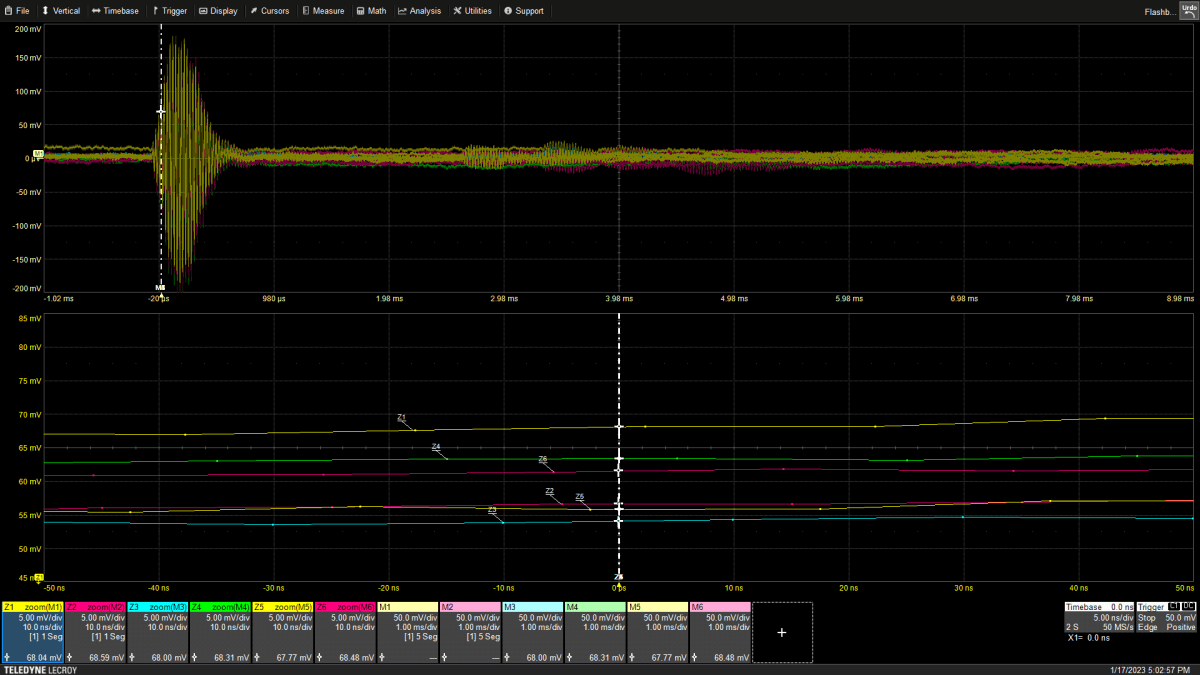Open the Analysis menu
Image resolution: width=1200 pixels, height=675 pixels.
pyautogui.click(x=419, y=11)
